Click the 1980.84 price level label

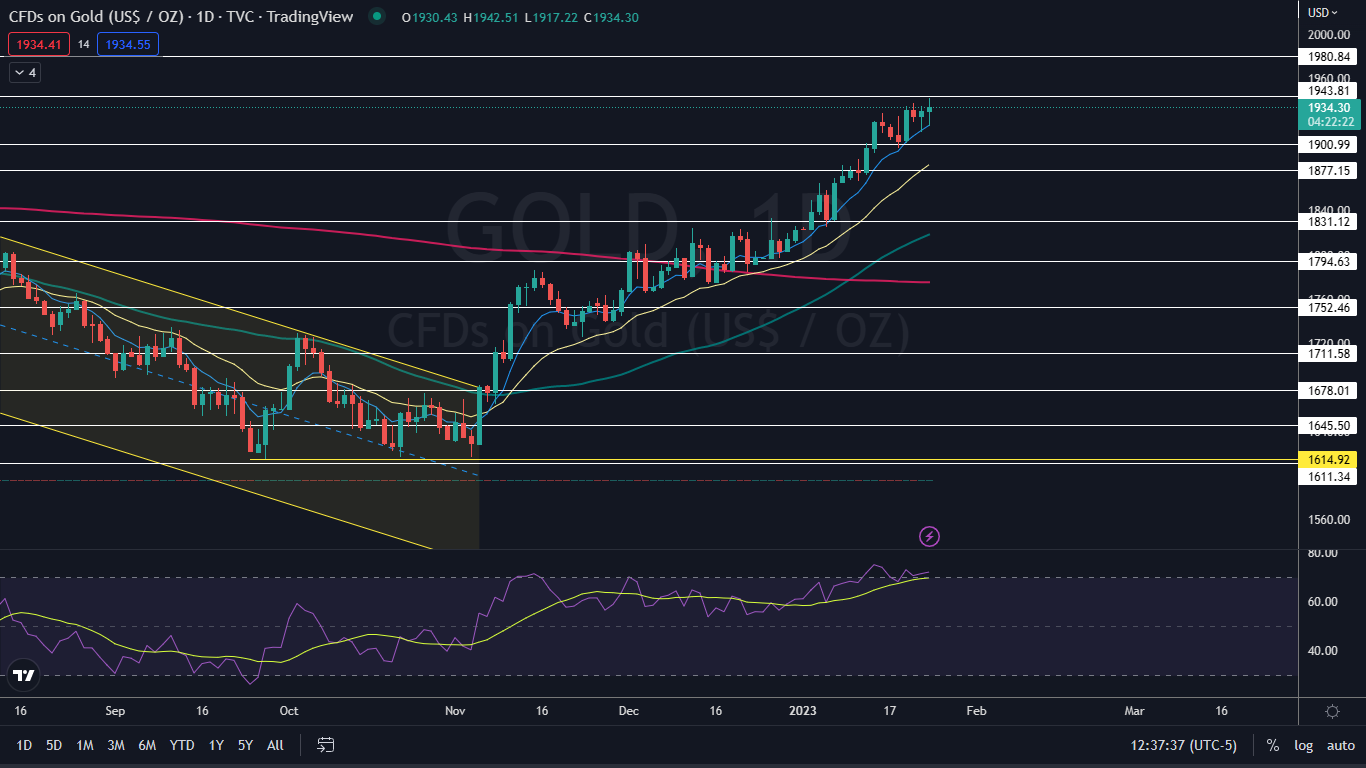click(1330, 57)
